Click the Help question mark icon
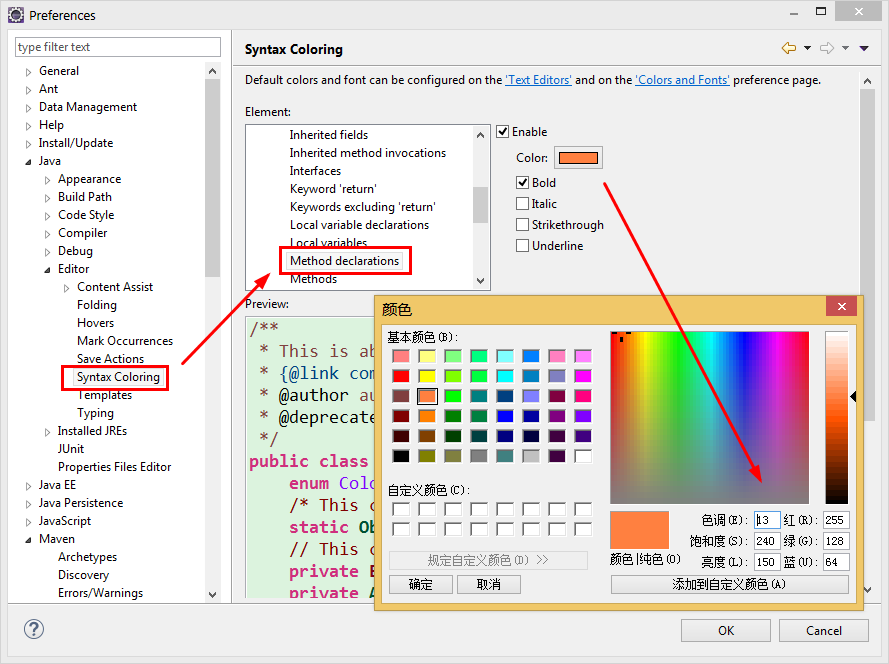The image size is (889, 664). click(x=34, y=629)
